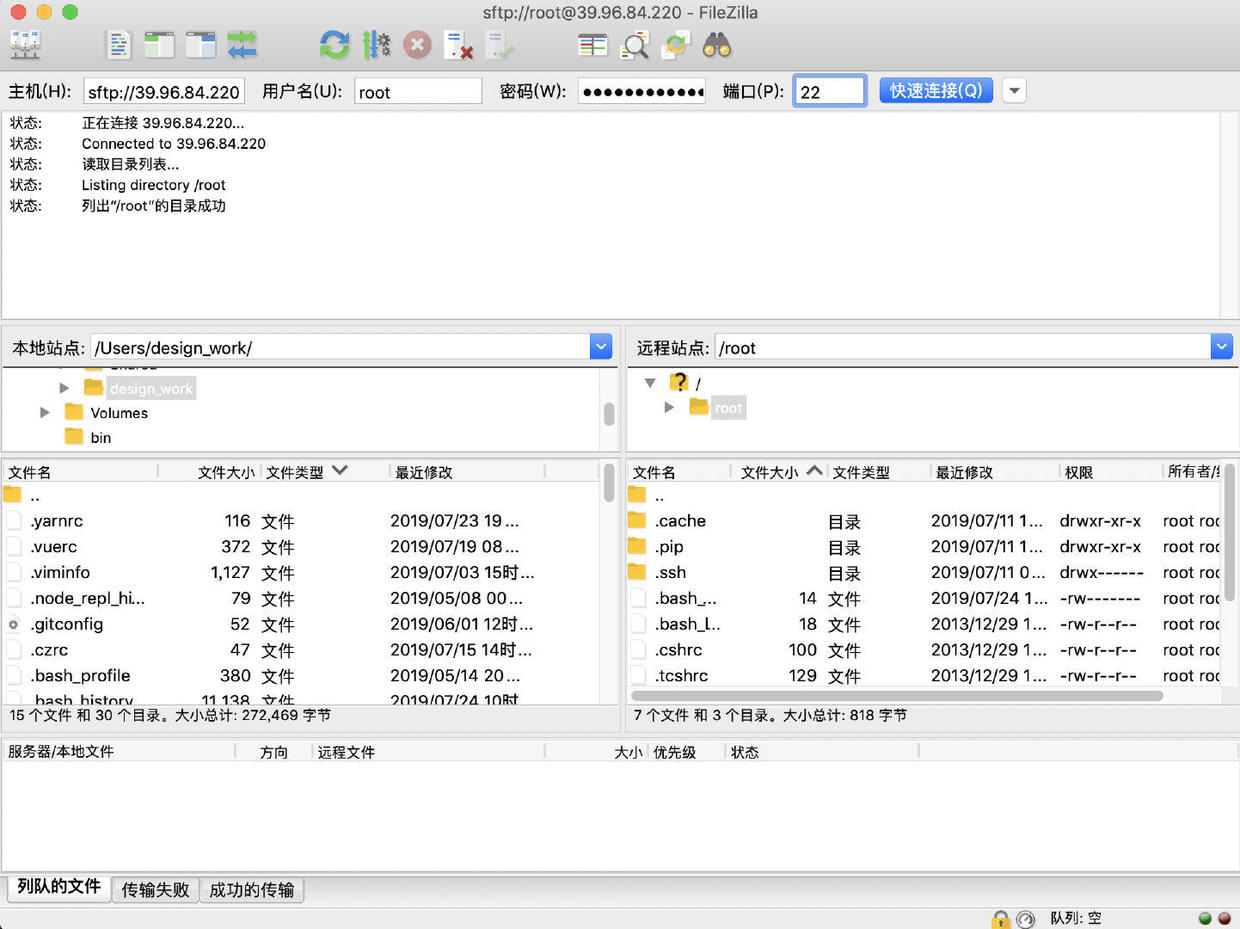Sort remote list by 文件名 column
The image size is (1240, 929).
point(679,471)
